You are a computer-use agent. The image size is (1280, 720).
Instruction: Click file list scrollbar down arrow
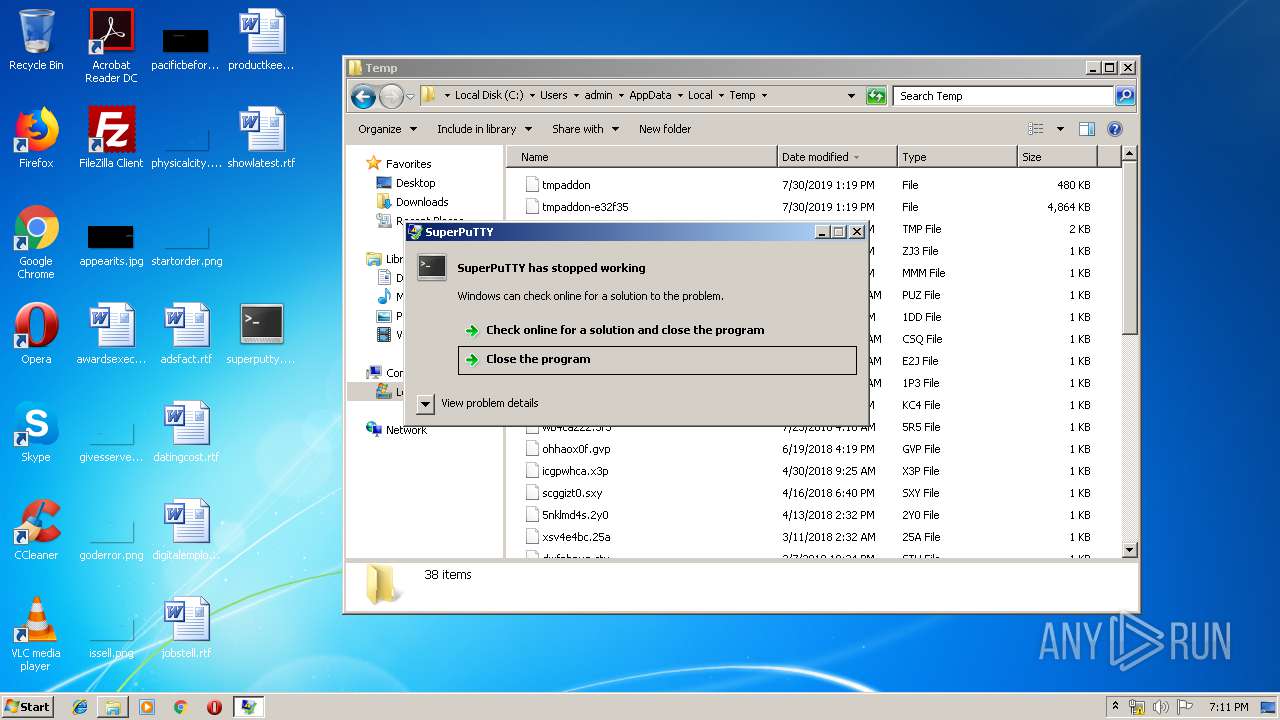pos(1130,549)
